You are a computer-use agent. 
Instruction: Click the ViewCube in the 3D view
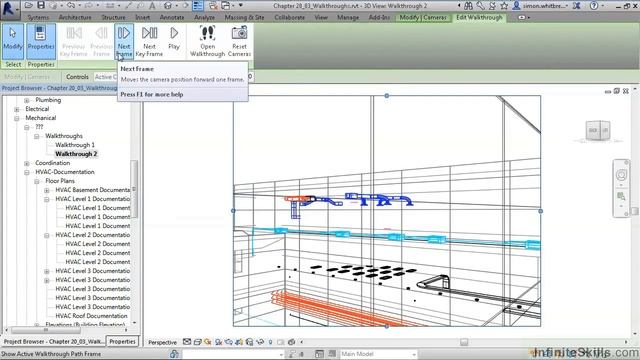(598, 131)
